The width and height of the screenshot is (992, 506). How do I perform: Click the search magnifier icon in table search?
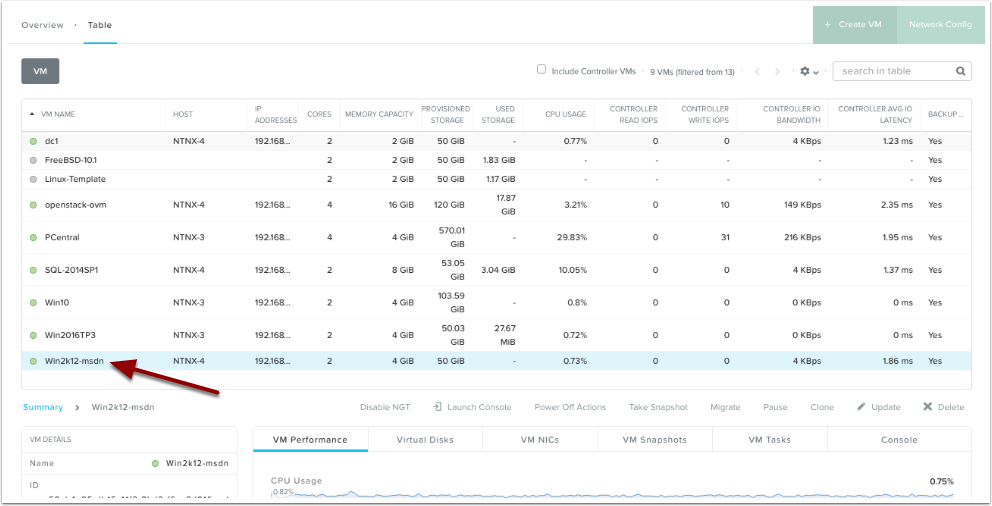960,71
